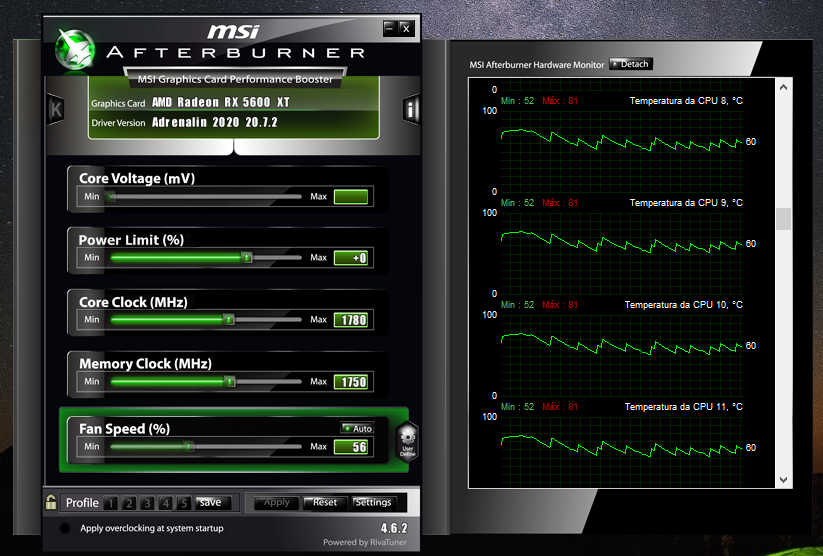Click the monitor scrollbar up arrow
The image size is (823, 556).
[783, 87]
